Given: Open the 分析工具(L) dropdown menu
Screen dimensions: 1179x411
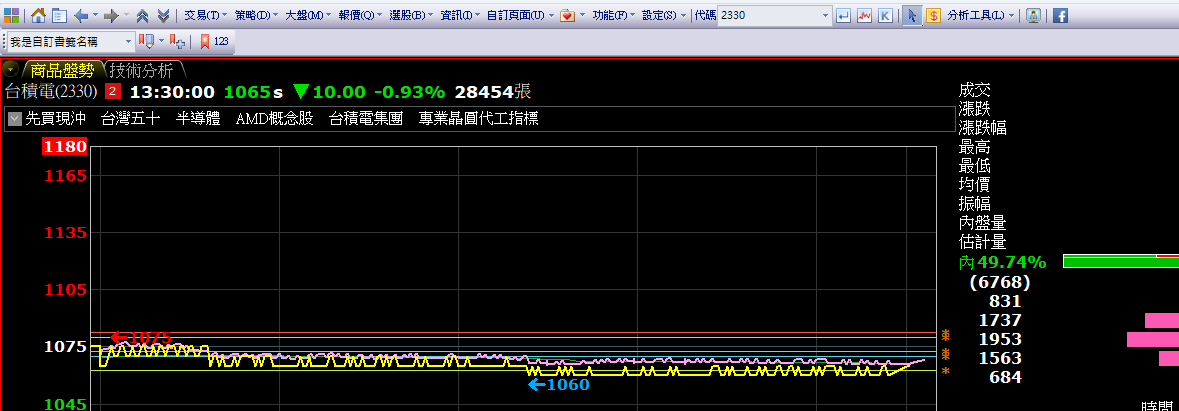Looking at the screenshot, I should (980, 15).
